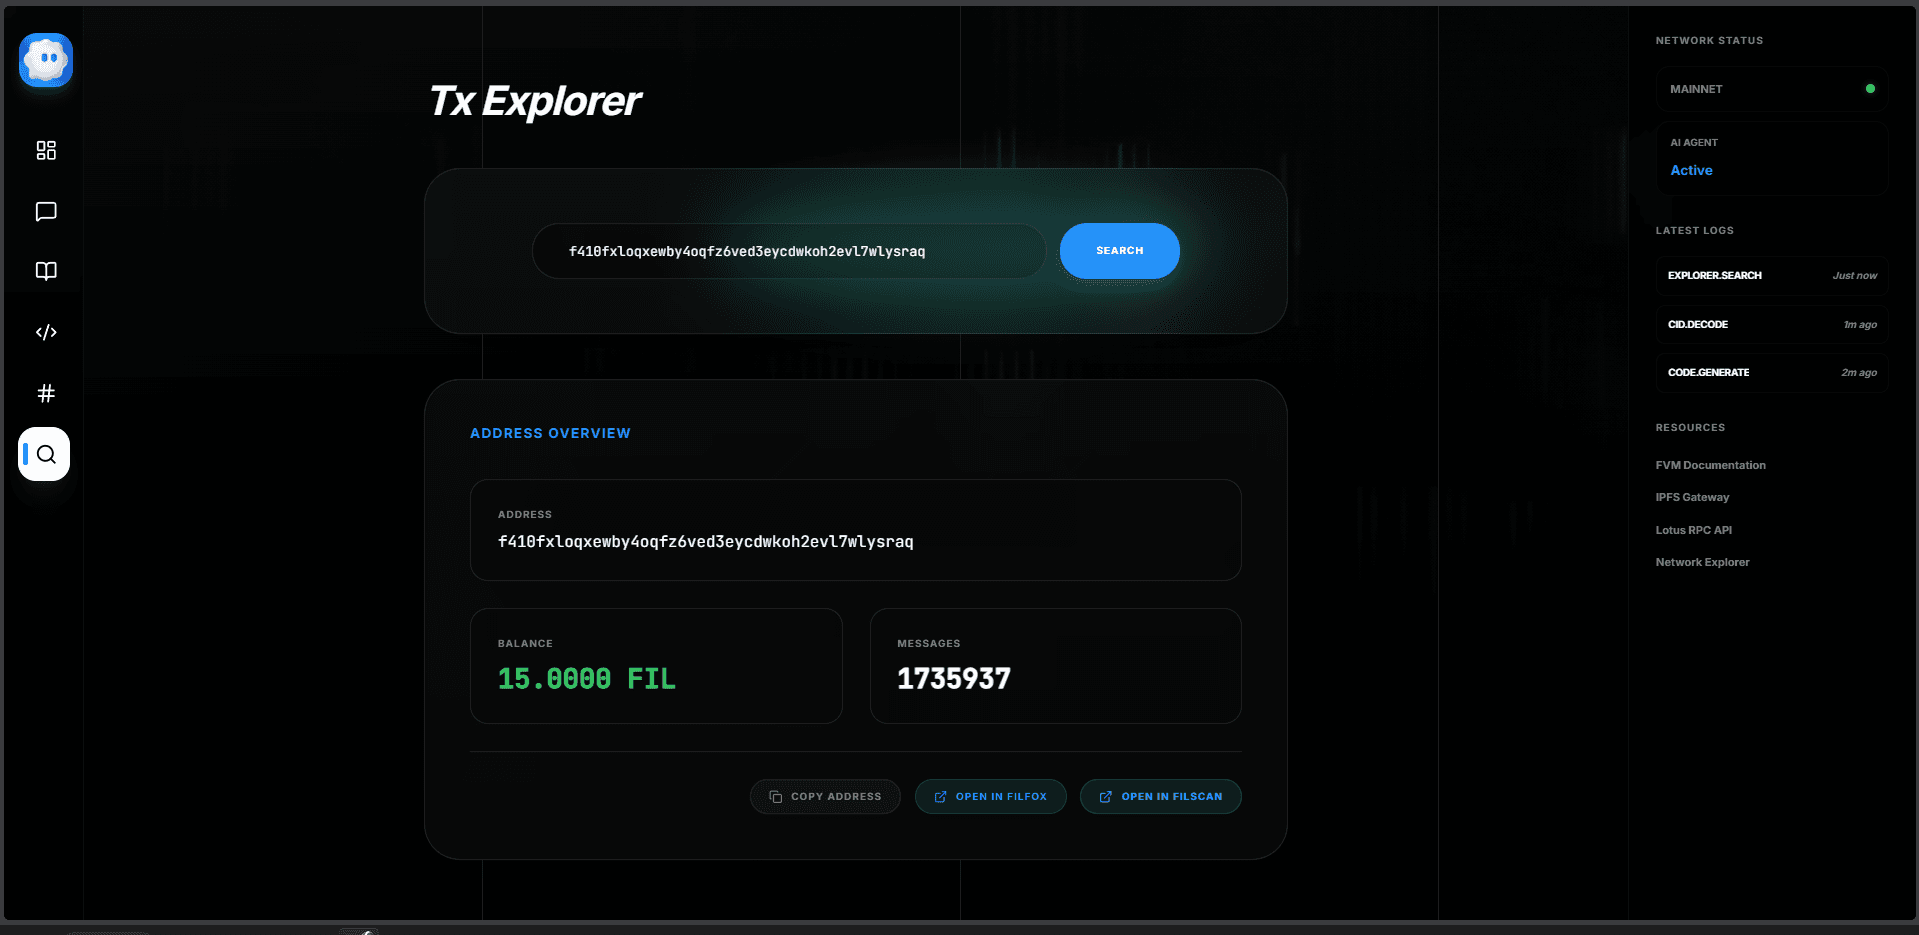Click the Network Status heading
Viewport: 1919px width, 935px height.
coord(1709,41)
